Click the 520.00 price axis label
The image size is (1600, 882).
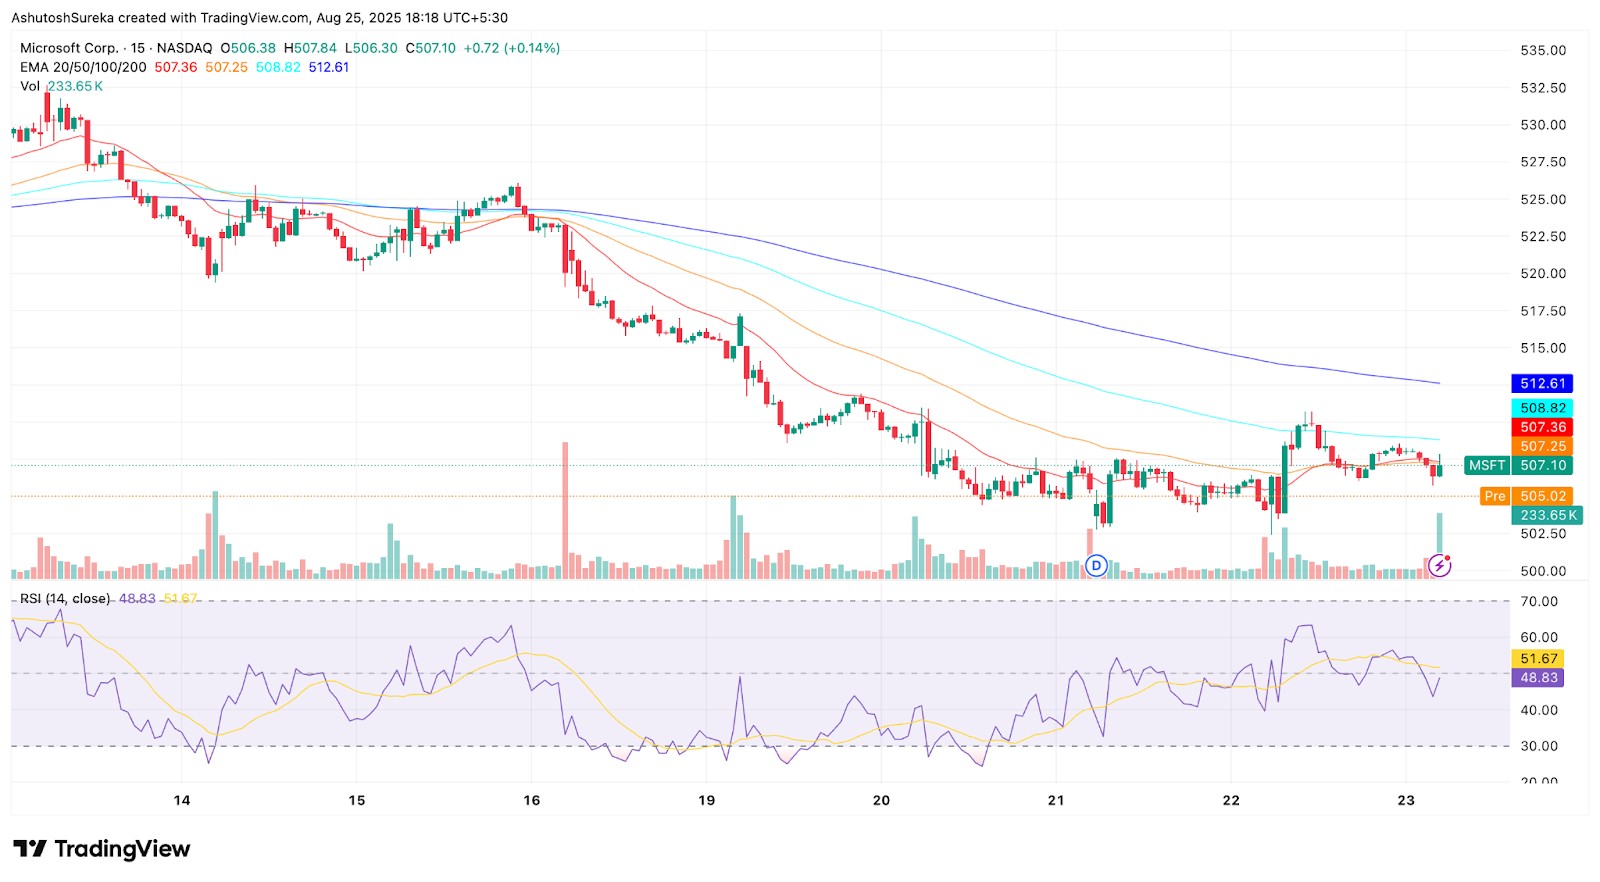tap(1543, 274)
